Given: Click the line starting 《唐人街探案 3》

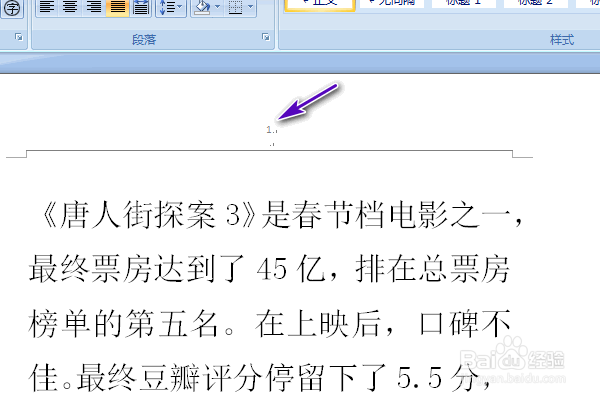Looking at the screenshot, I should pos(281,214).
